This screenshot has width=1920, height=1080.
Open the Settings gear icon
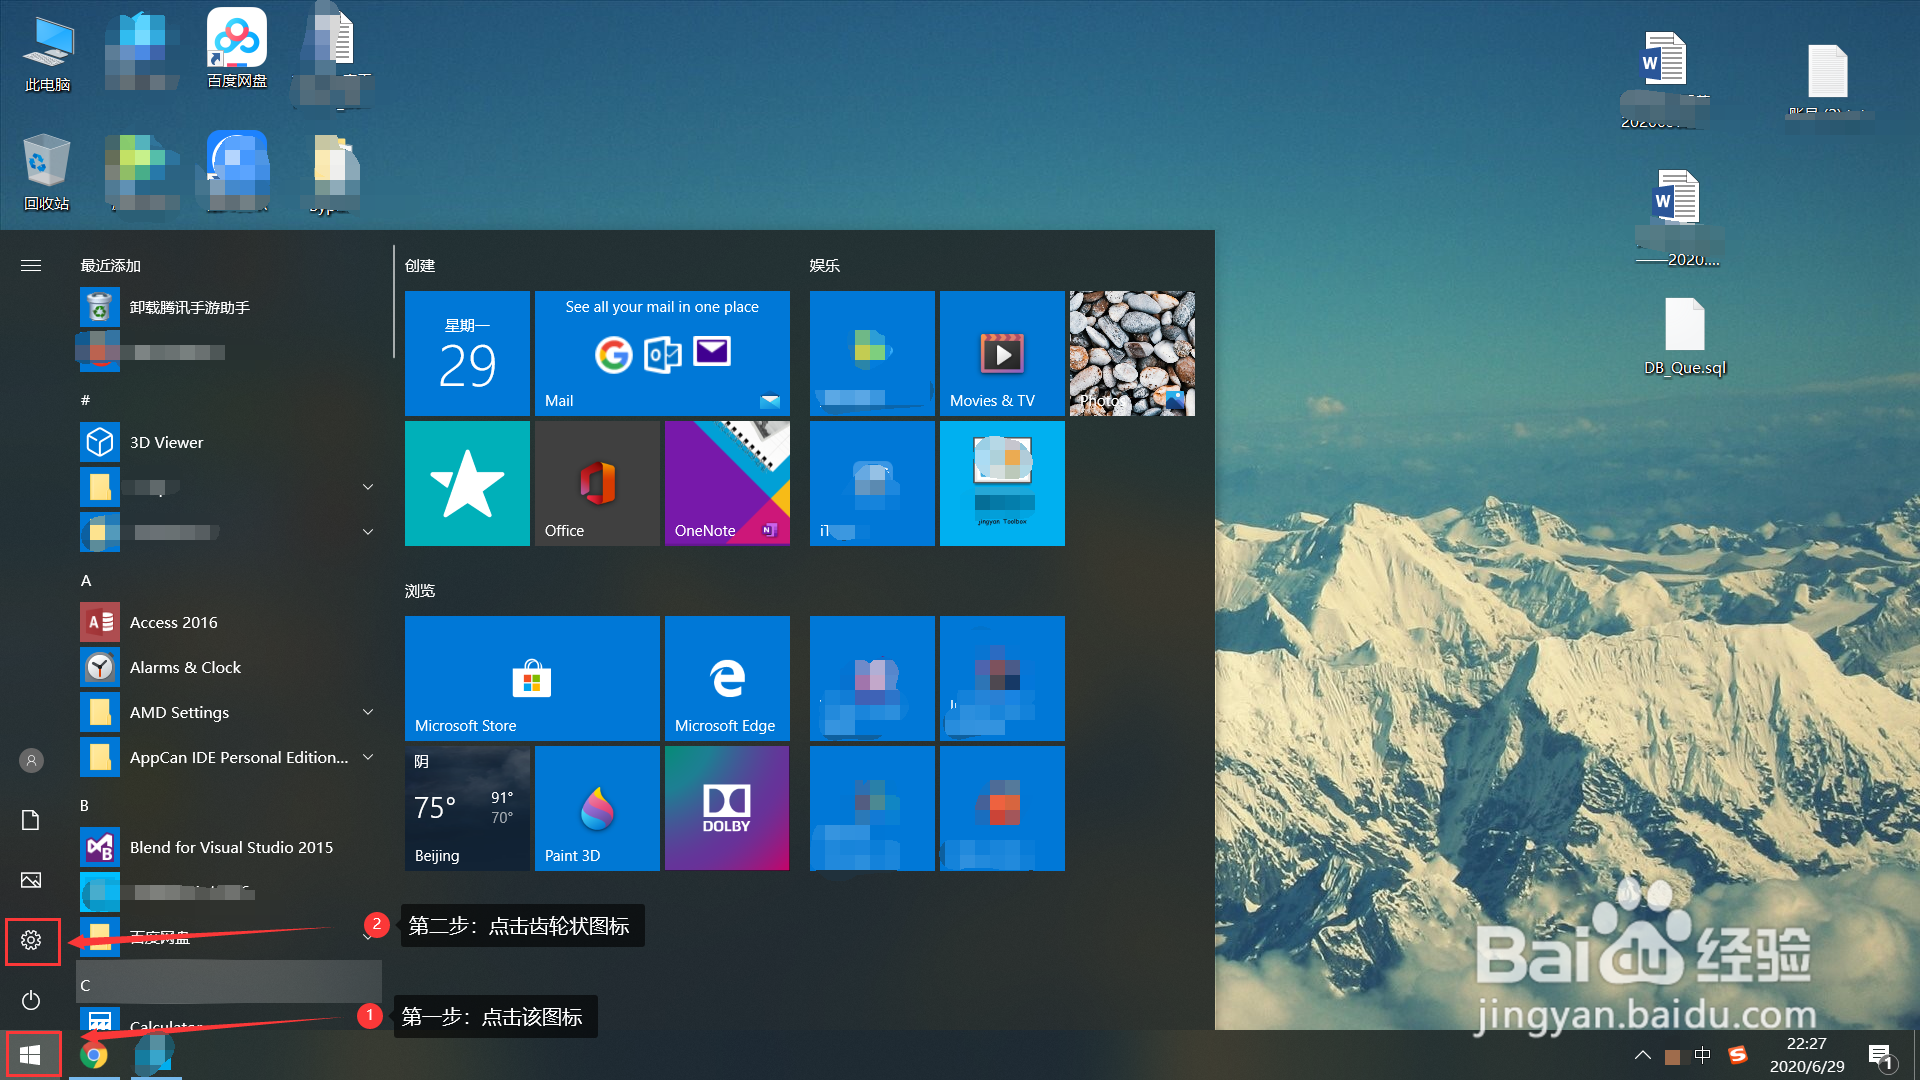(x=31, y=941)
